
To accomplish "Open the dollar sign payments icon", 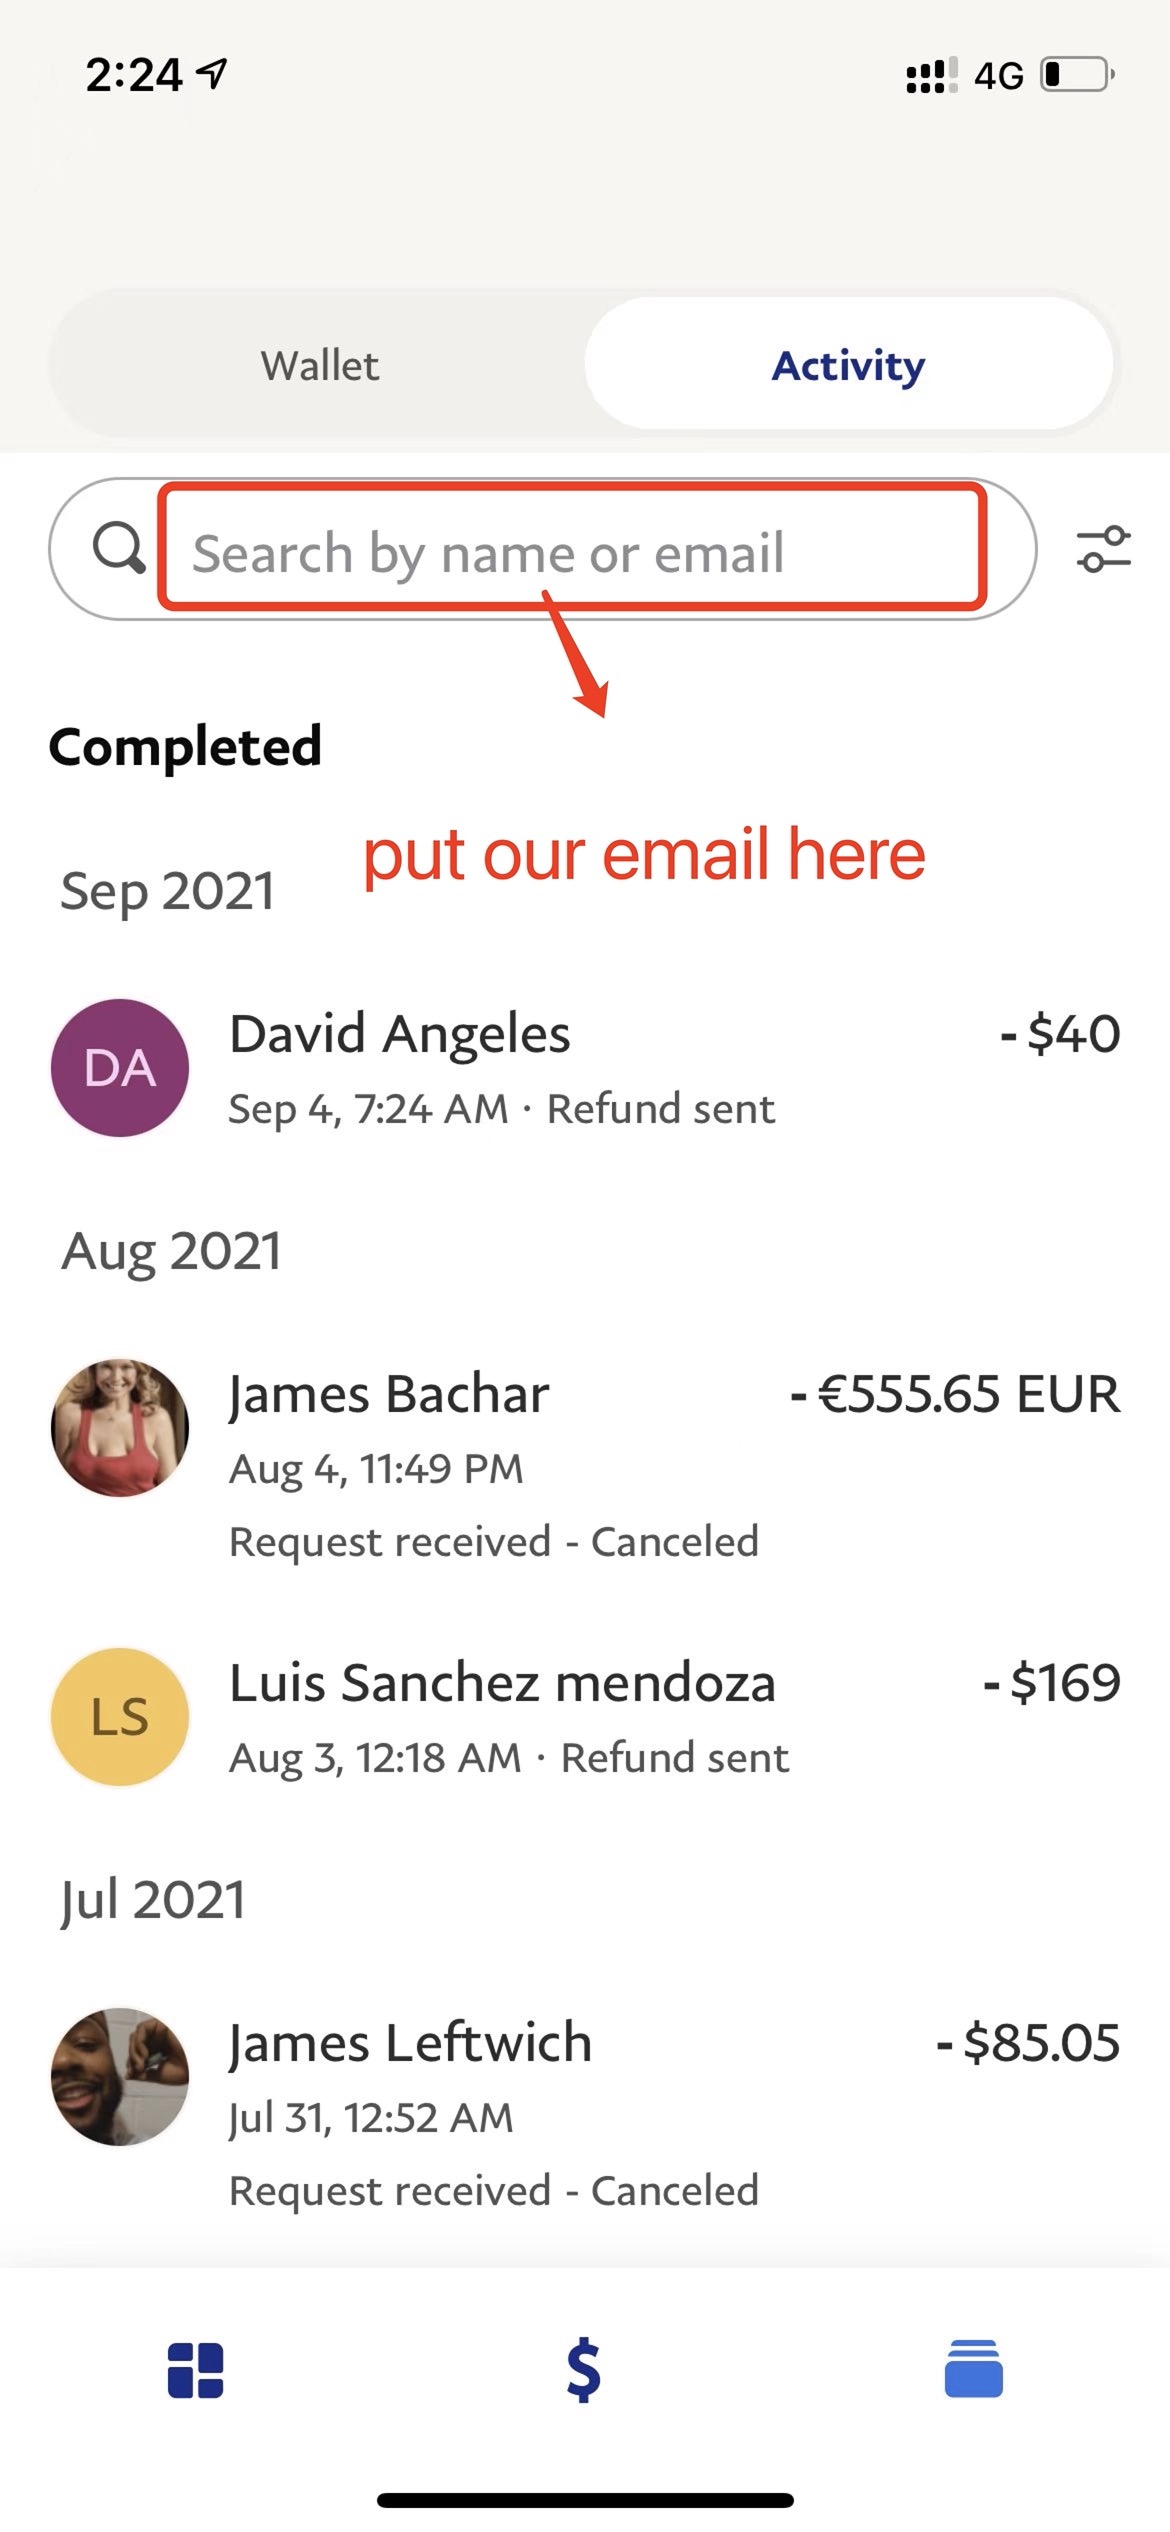I will coord(584,2370).
